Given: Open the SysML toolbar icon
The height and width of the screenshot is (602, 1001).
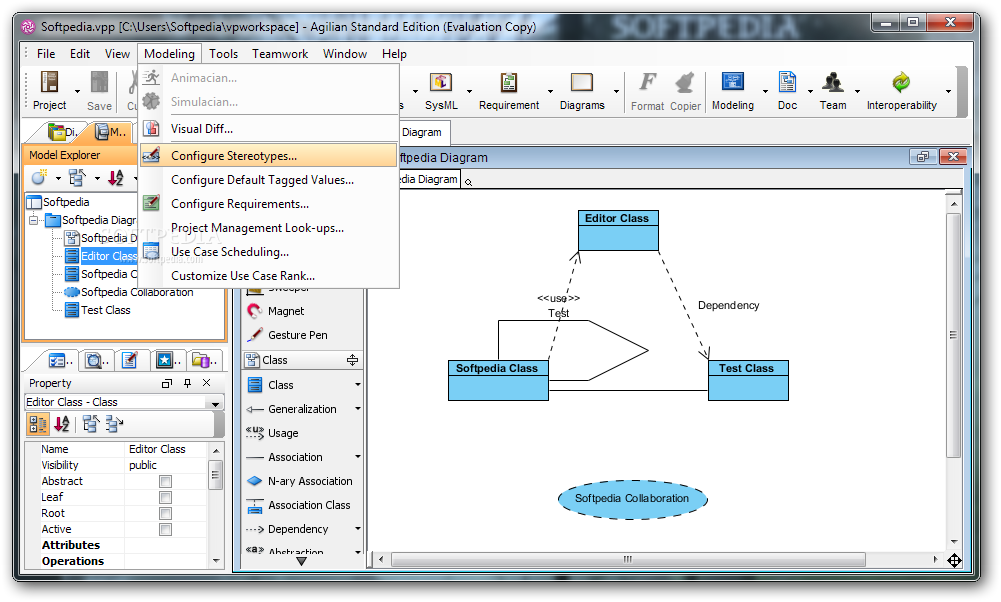Looking at the screenshot, I should point(440,91).
